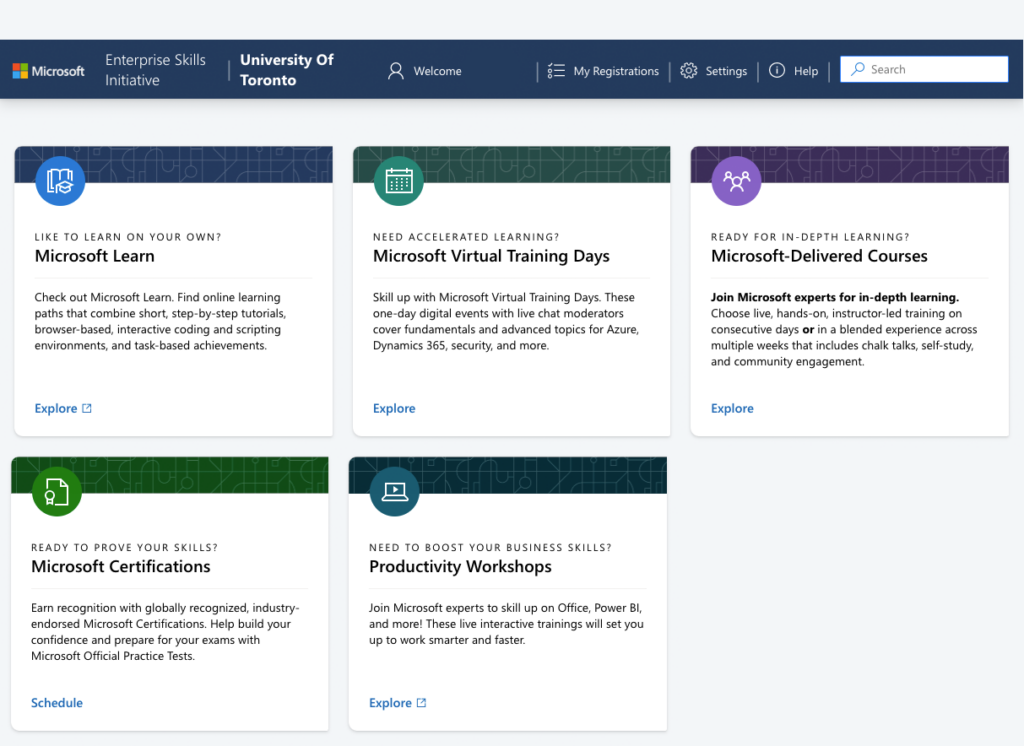The height and width of the screenshot is (746, 1024).
Task: Click the Help info circle icon
Action: pos(776,71)
